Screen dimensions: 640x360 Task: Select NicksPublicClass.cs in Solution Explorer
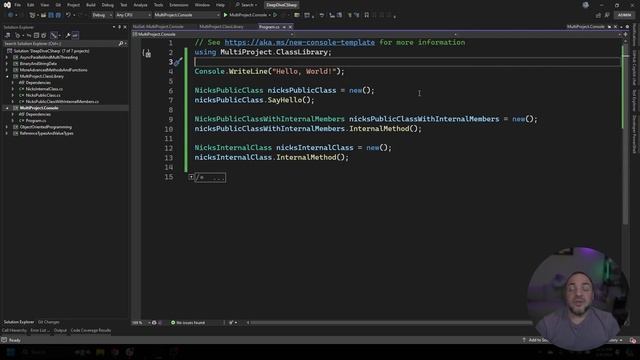coord(43,96)
